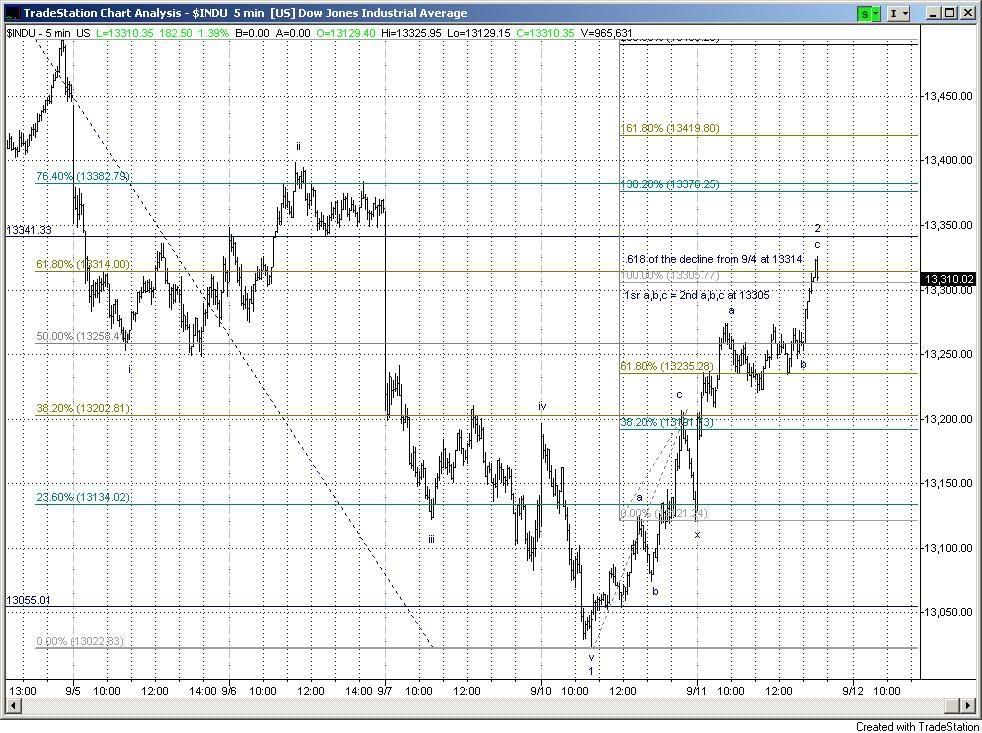Click the 9/10 date on the time axis

click(541, 690)
